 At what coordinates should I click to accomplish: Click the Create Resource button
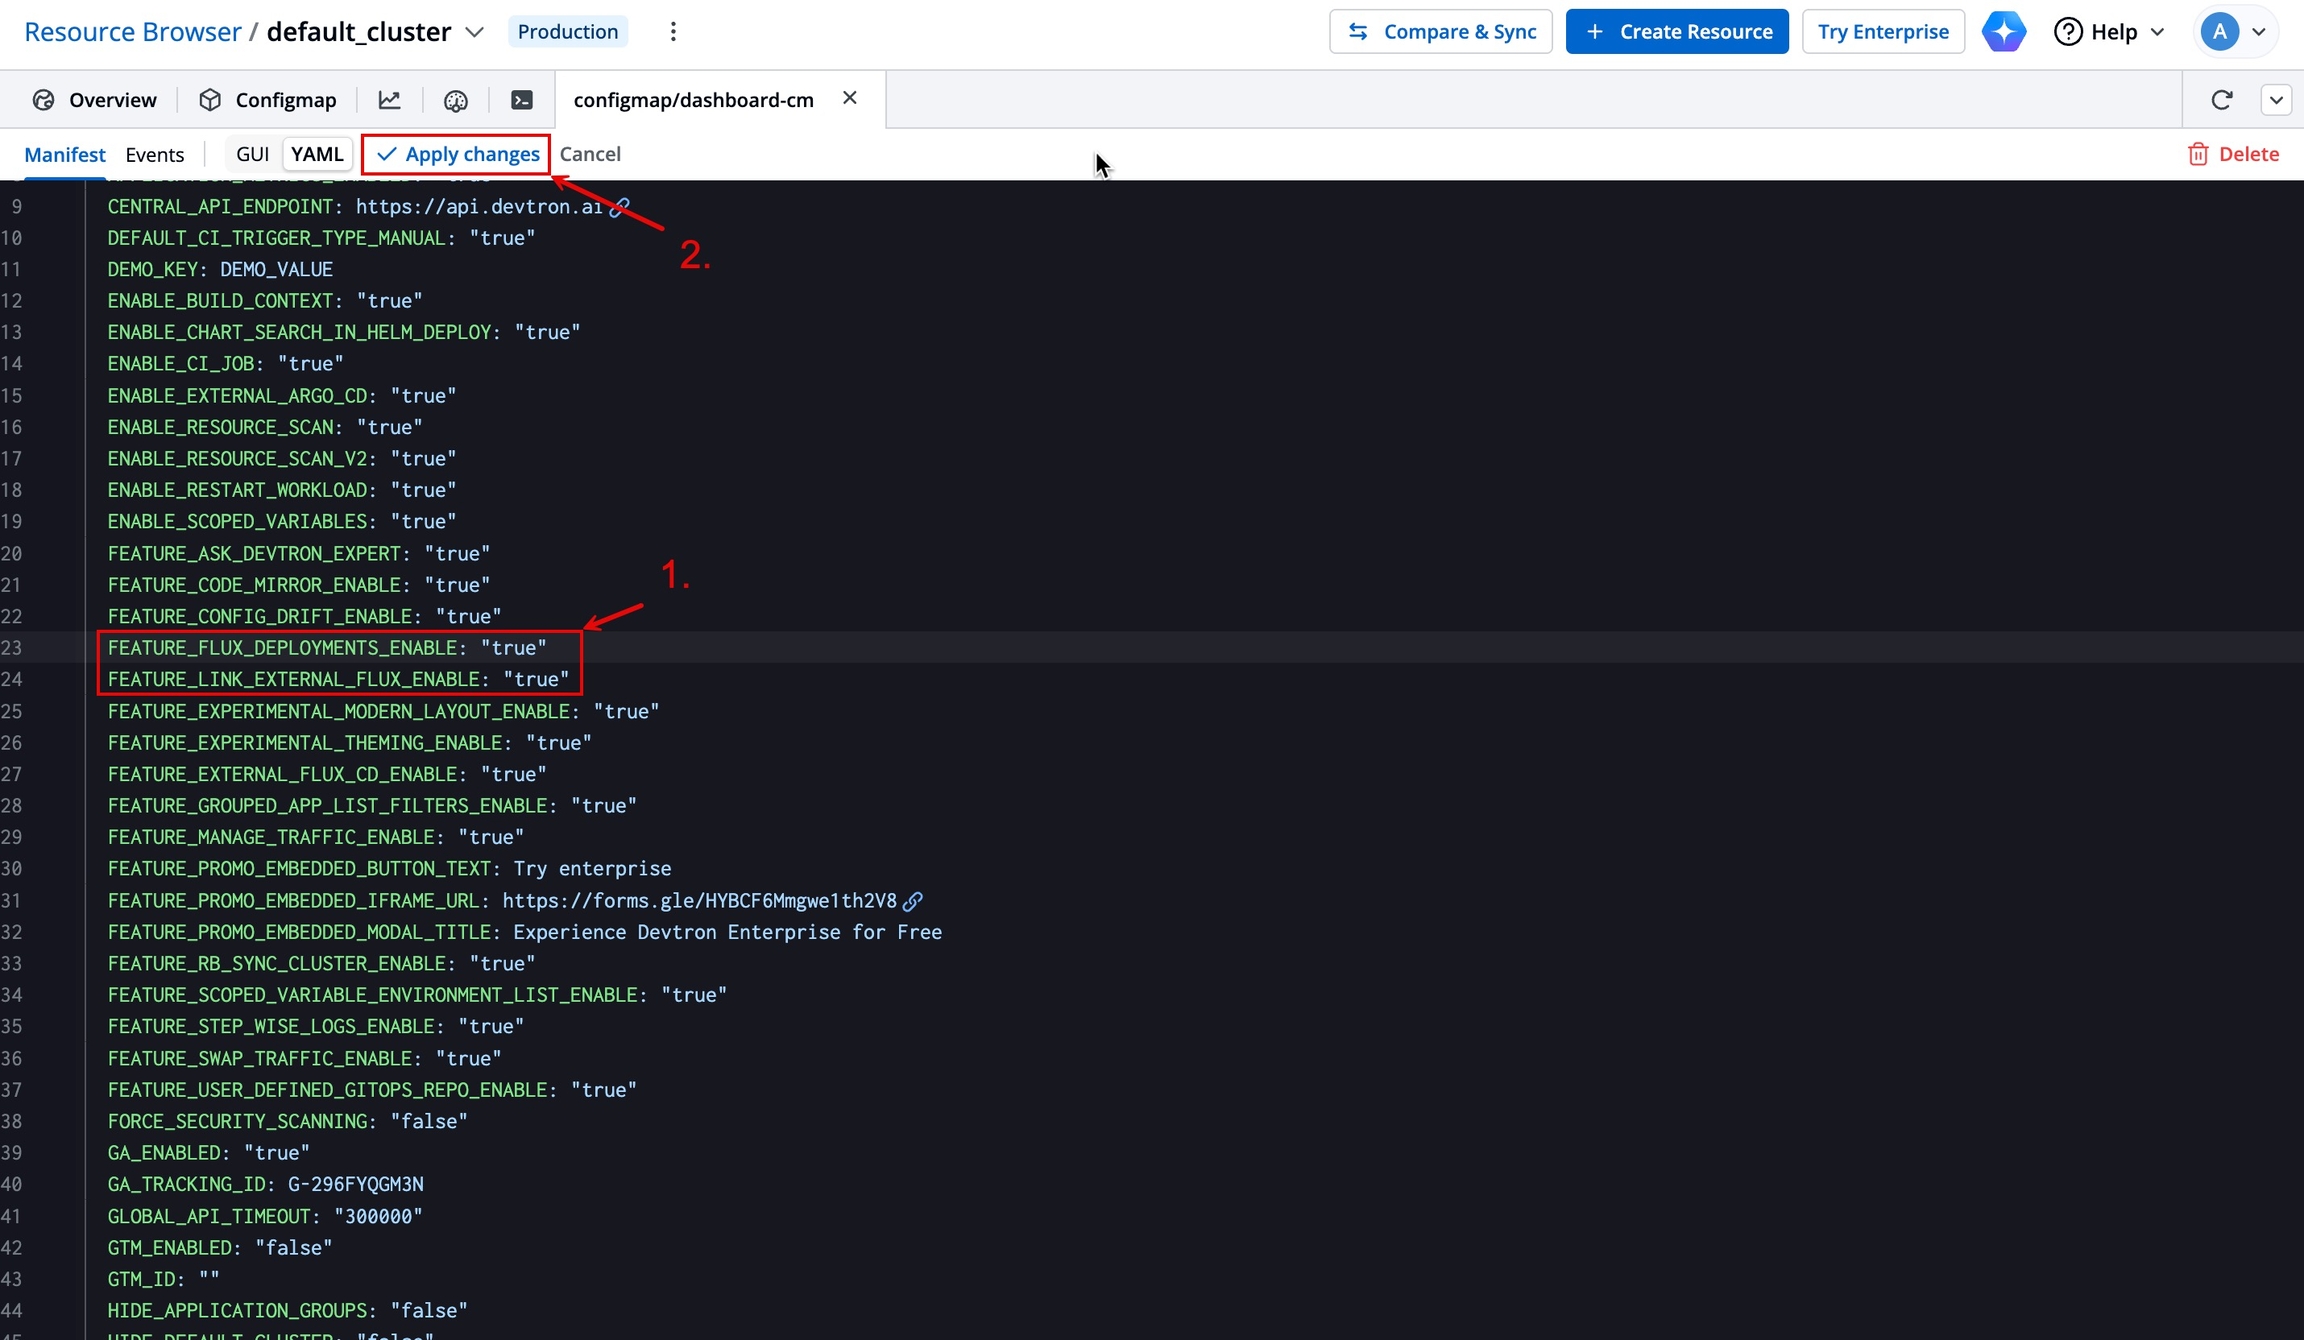coord(1677,32)
